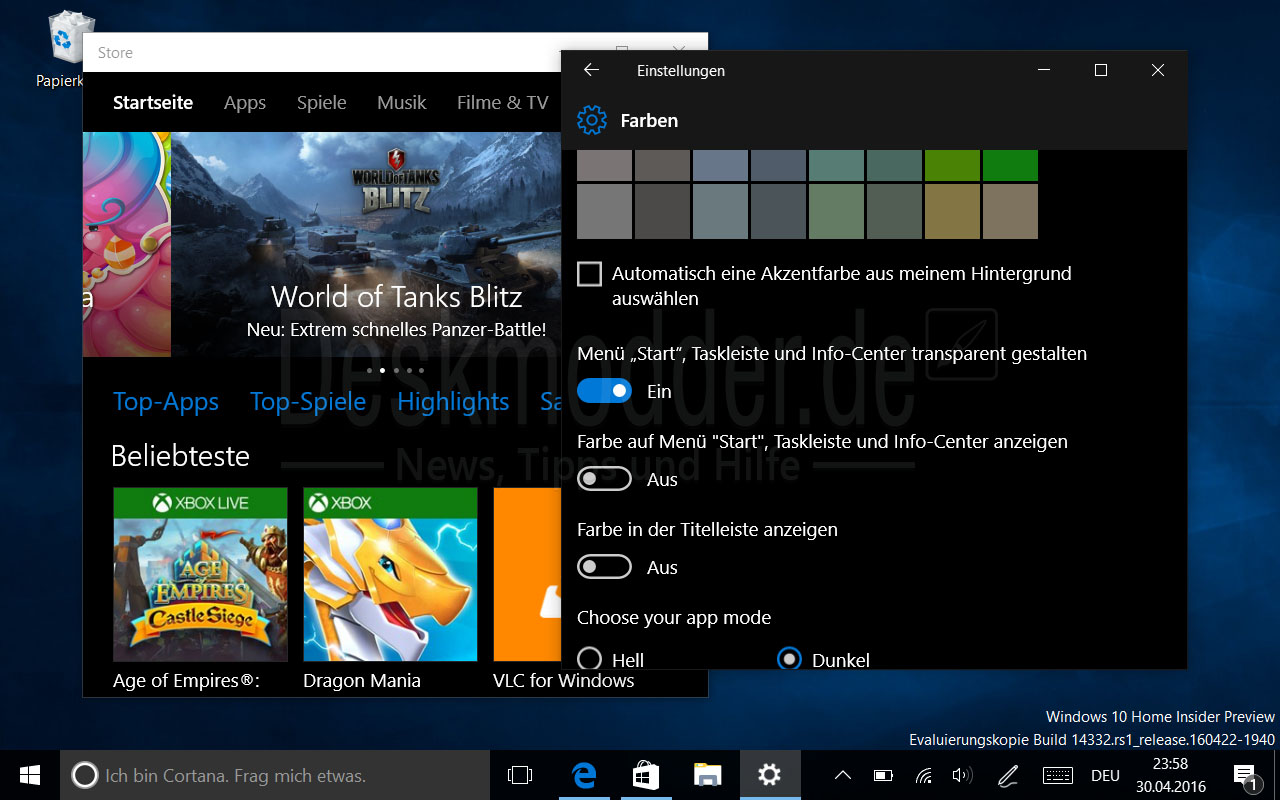Select the Hell app mode
1280x800 pixels.
pos(590,659)
